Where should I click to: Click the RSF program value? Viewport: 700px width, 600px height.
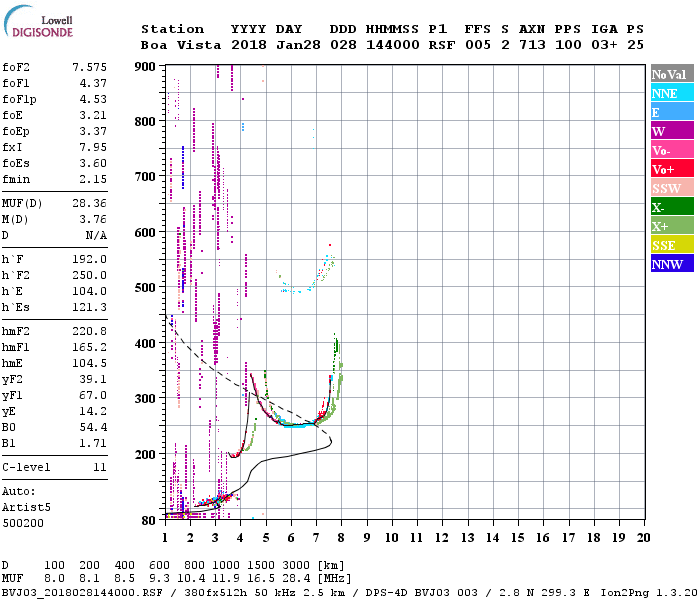pos(442,45)
